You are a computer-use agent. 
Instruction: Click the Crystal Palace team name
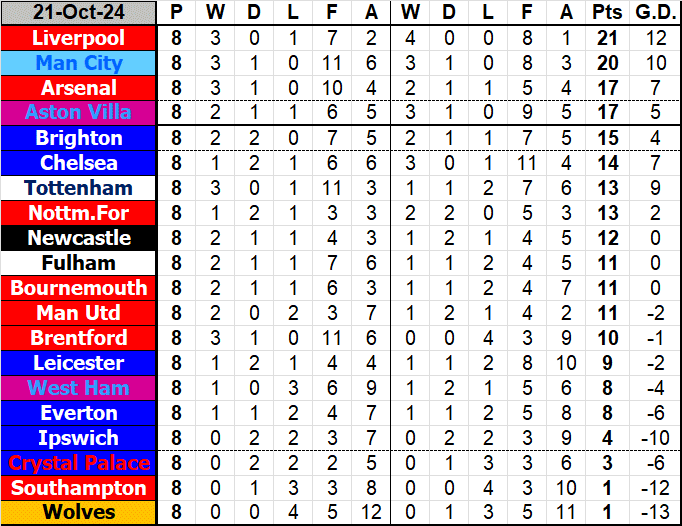click(79, 463)
